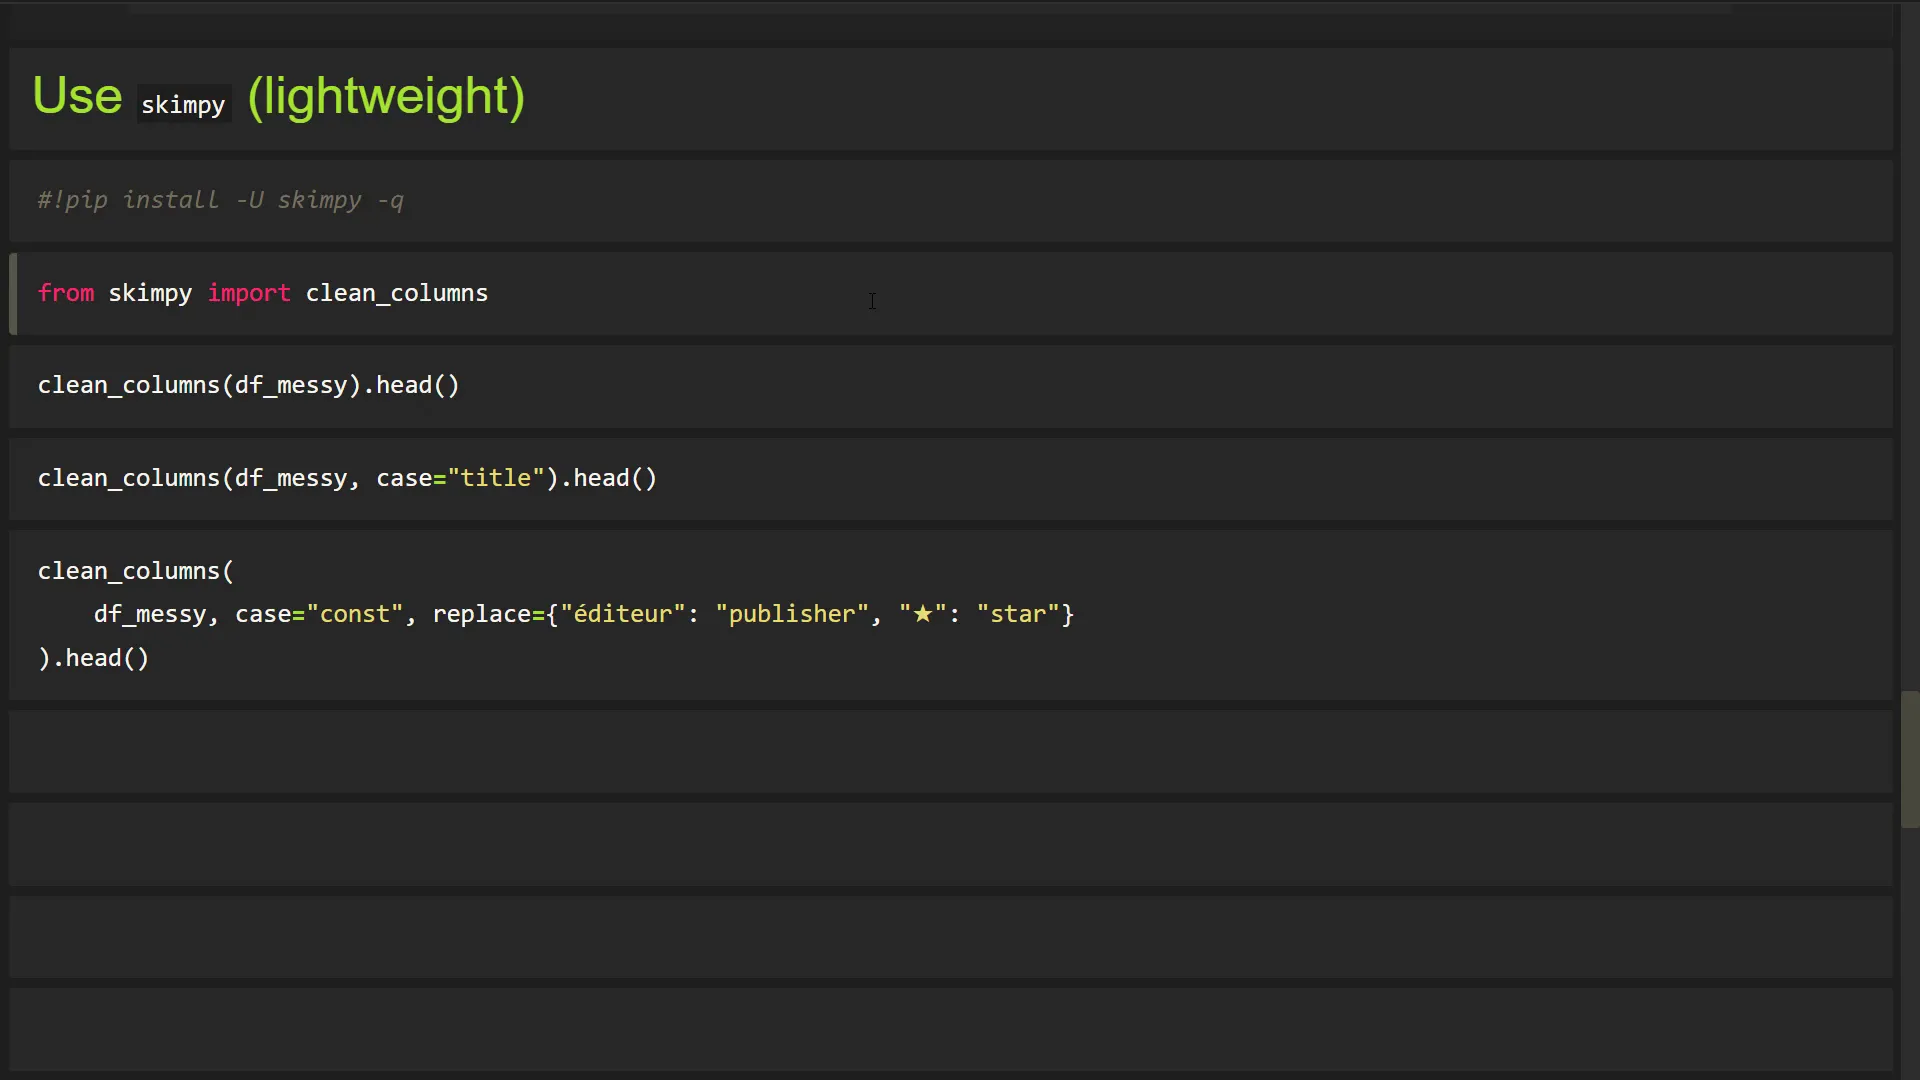Select the '#!pip install -U skimpy -q' cell
The height and width of the screenshot is (1080, 1920).
[x=951, y=201]
